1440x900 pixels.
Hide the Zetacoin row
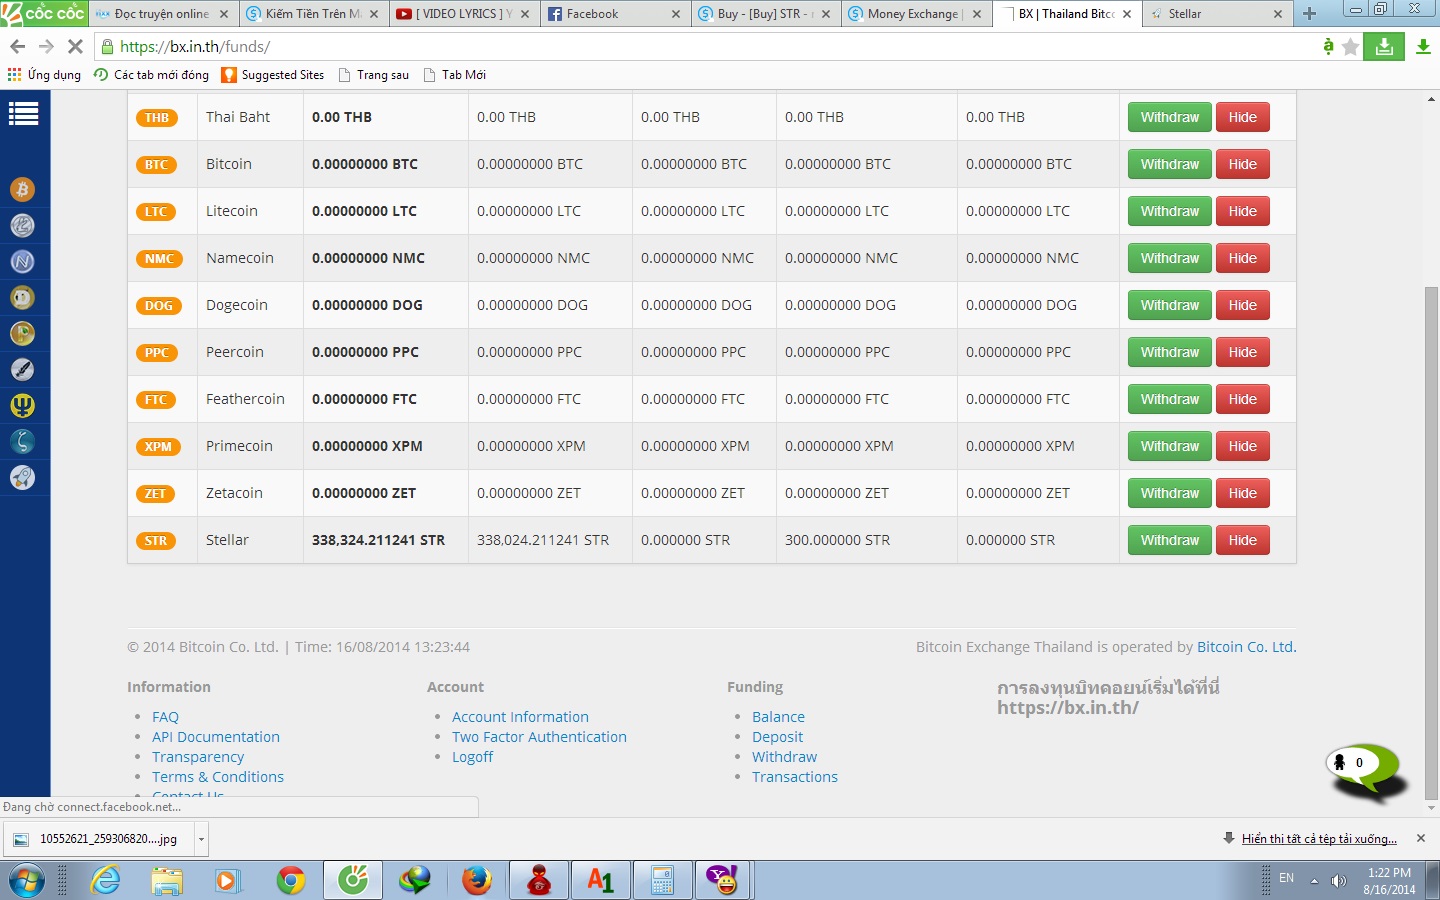pos(1243,493)
